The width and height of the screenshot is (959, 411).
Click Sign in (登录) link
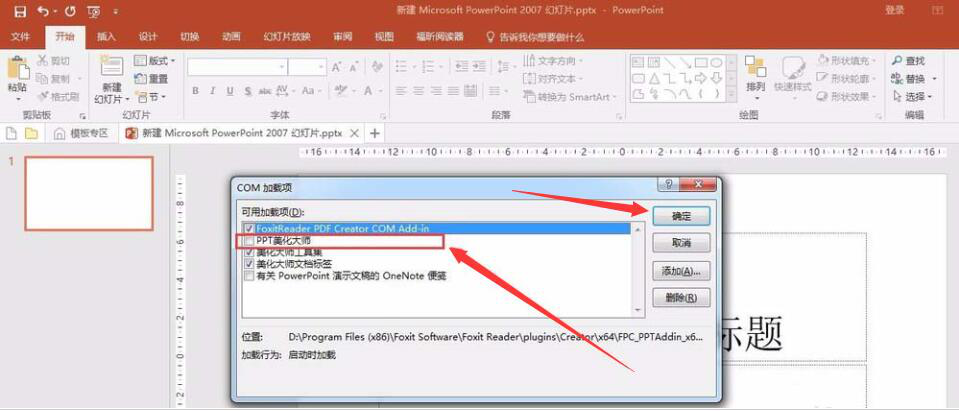click(x=895, y=10)
